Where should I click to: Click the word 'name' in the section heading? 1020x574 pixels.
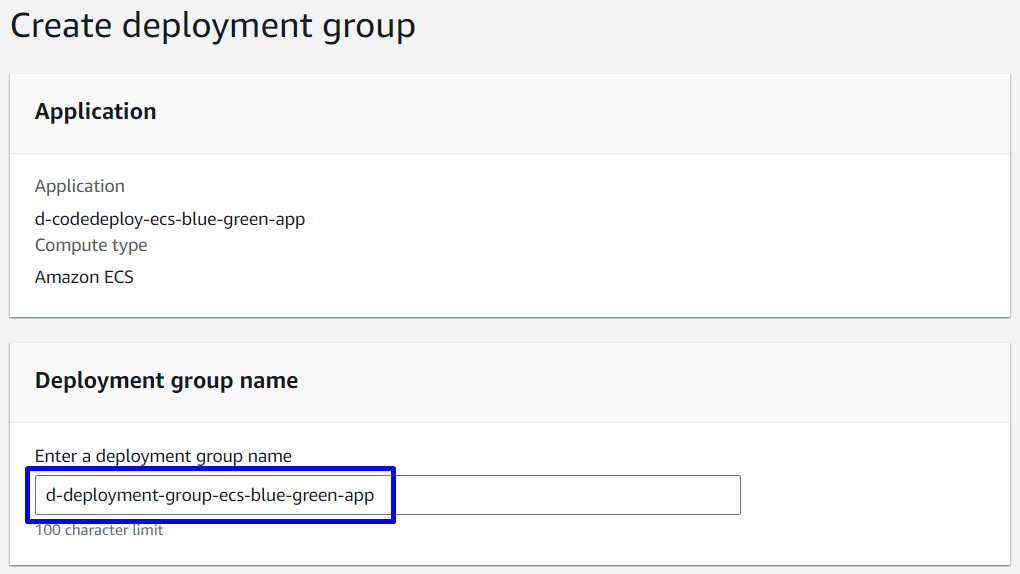[x=270, y=380]
